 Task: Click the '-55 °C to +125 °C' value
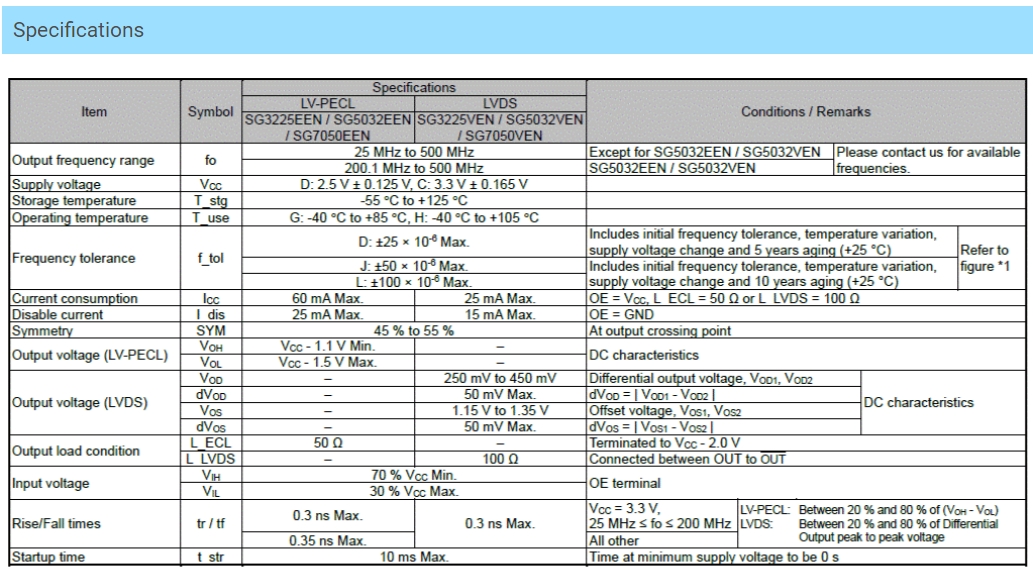click(414, 201)
